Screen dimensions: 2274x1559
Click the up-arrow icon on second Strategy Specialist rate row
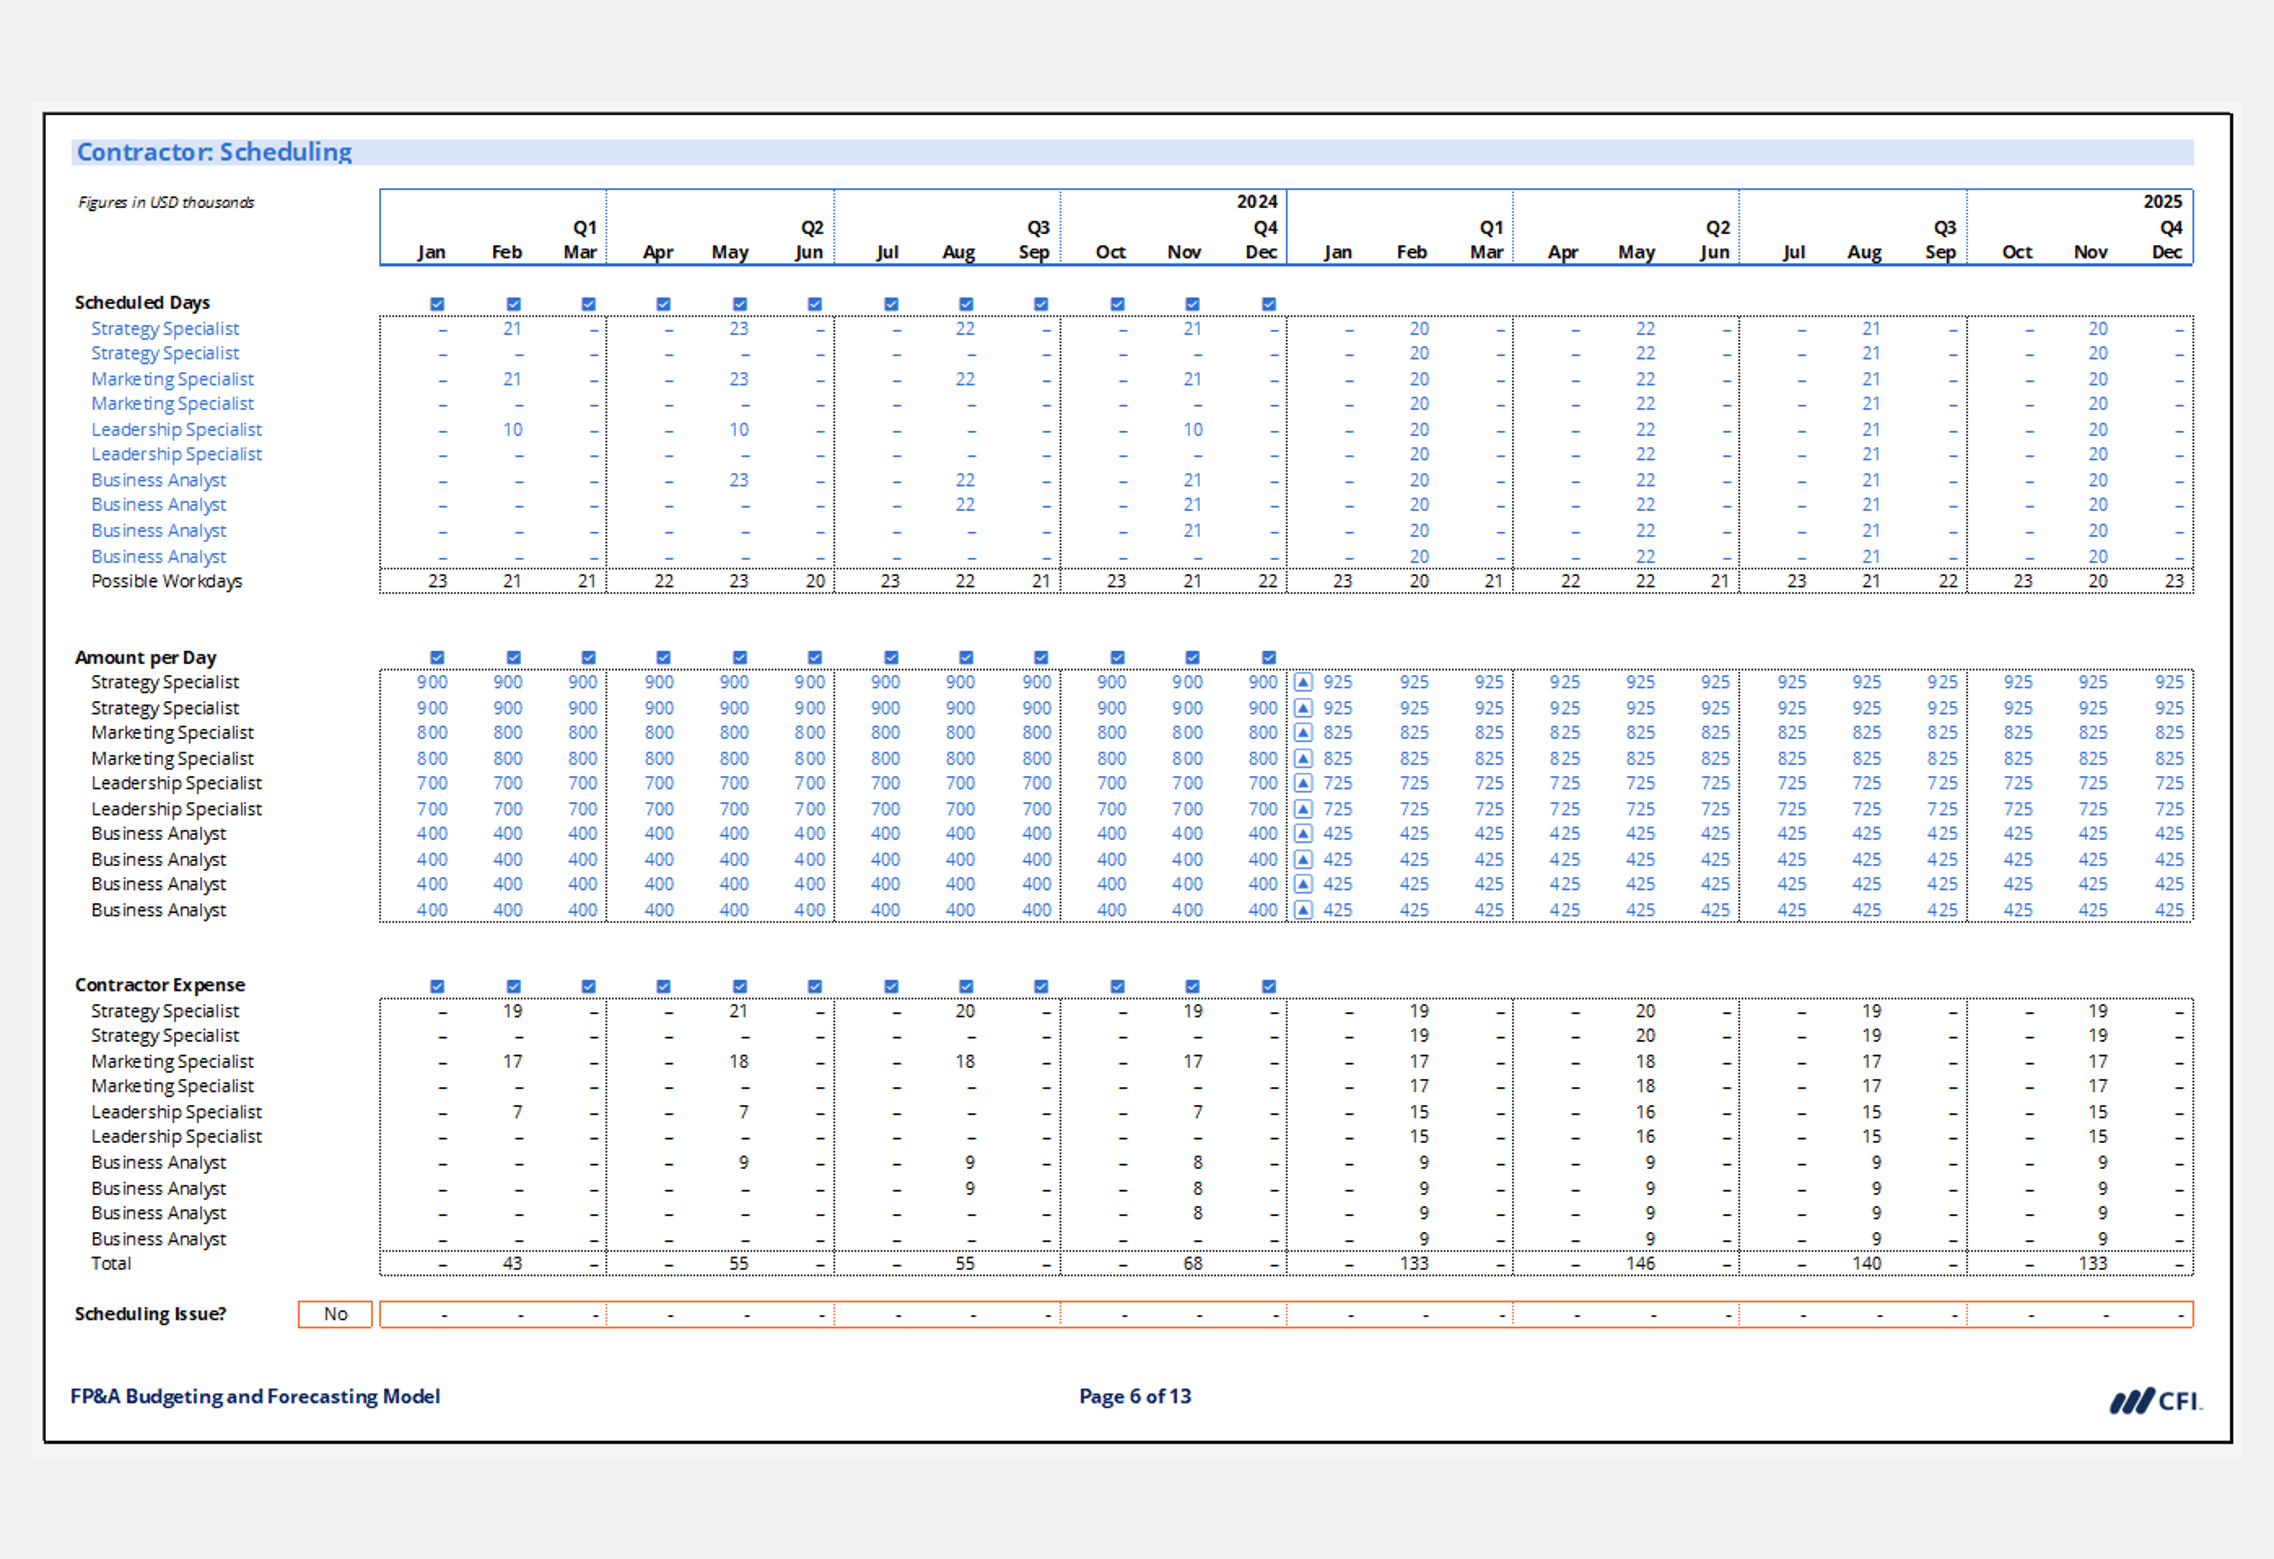coord(1303,708)
